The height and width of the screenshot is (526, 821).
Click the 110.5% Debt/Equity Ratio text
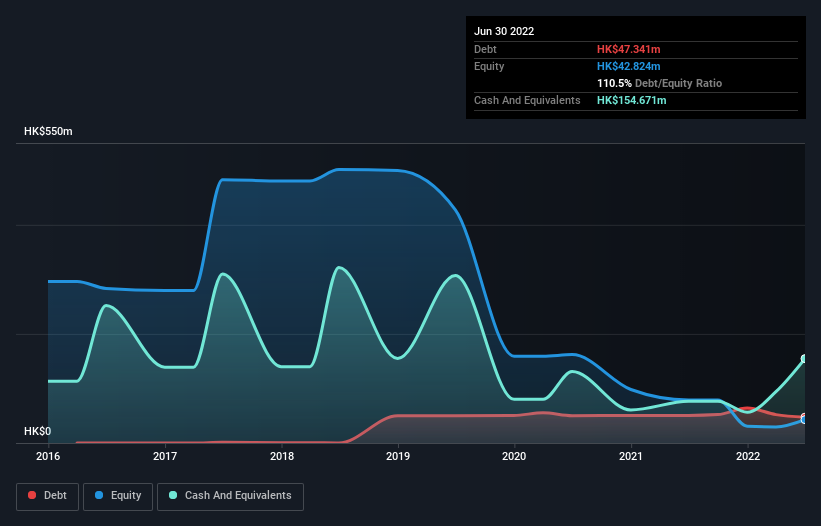(659, 83)
